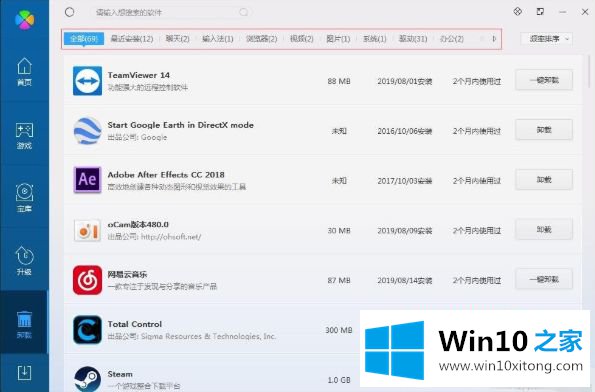Viewport: 595px width, 392px height.
Task: Select the 办公(2) tab
Action: (x=452, y=39)
